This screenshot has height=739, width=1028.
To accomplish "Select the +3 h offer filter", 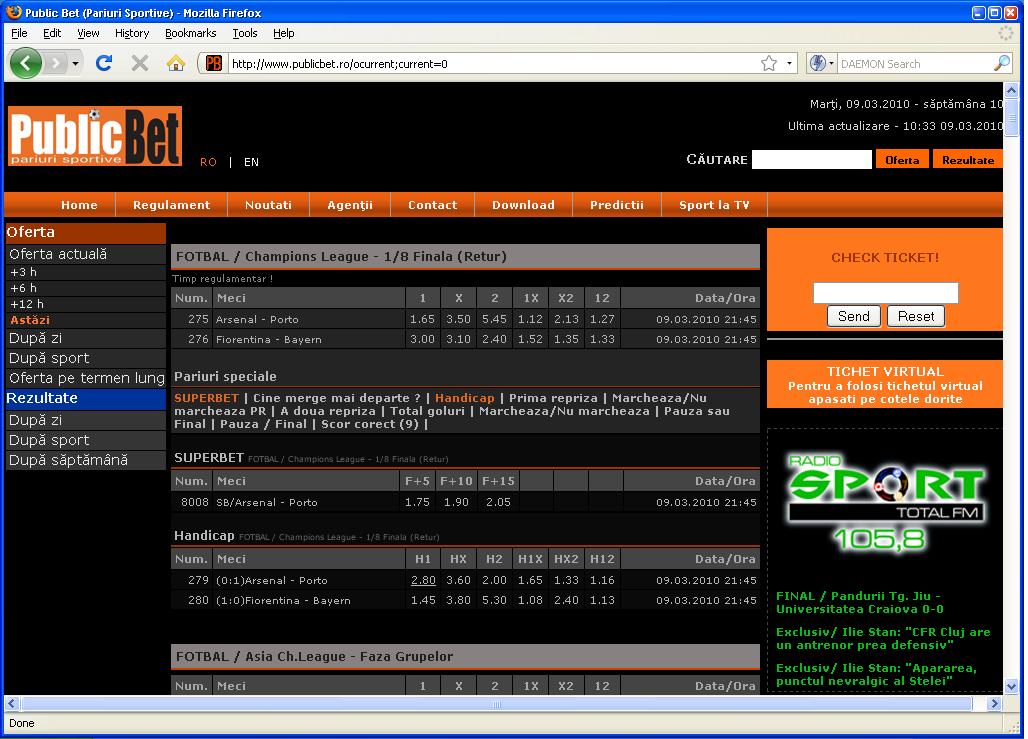I will coord(85,272).
